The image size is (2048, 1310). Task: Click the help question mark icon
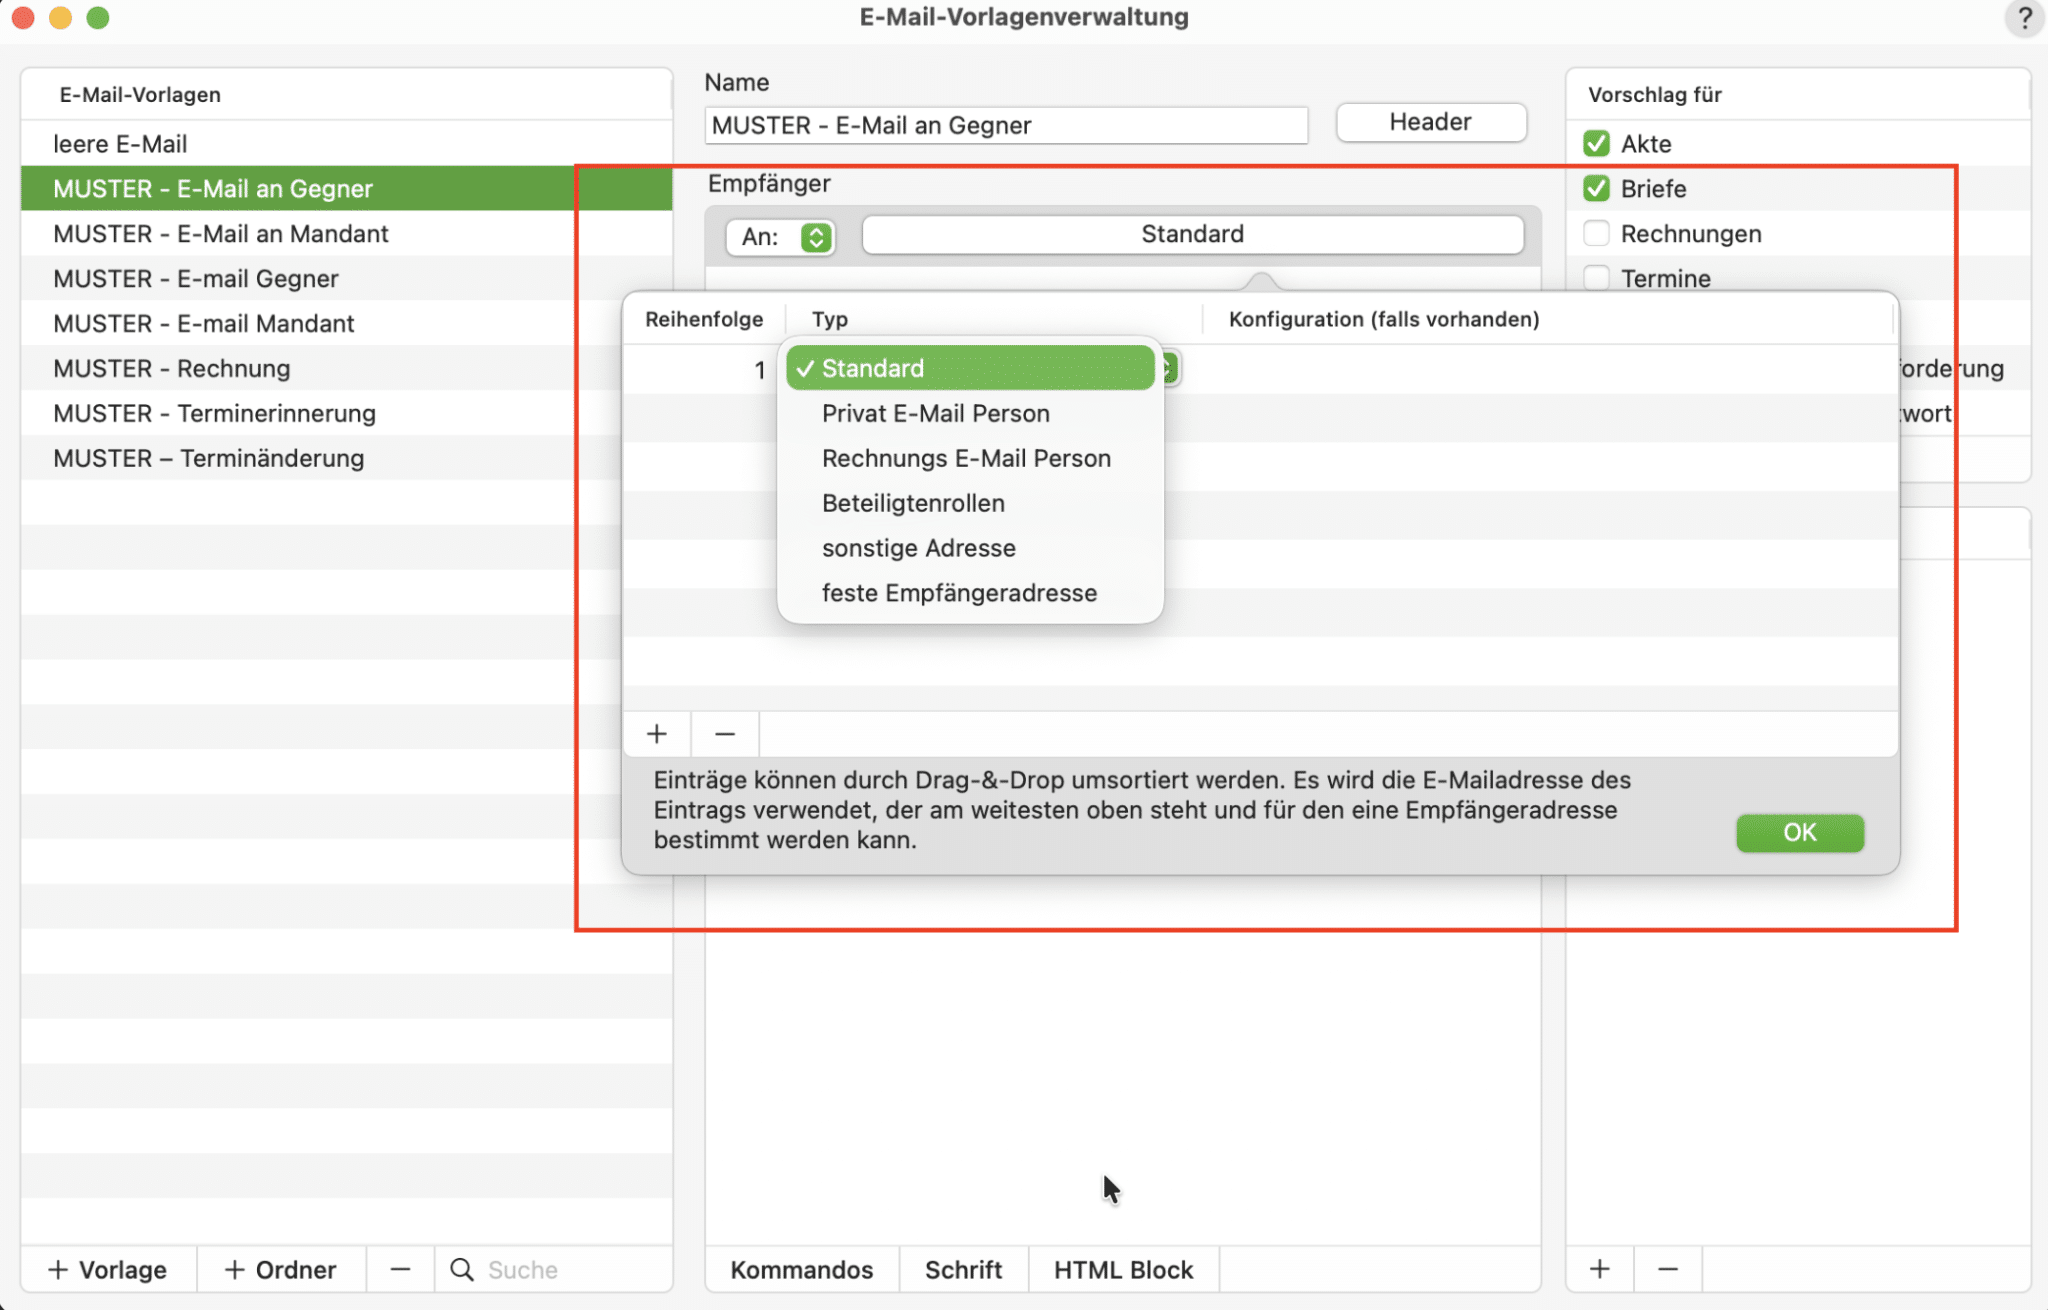[2024, 18]
